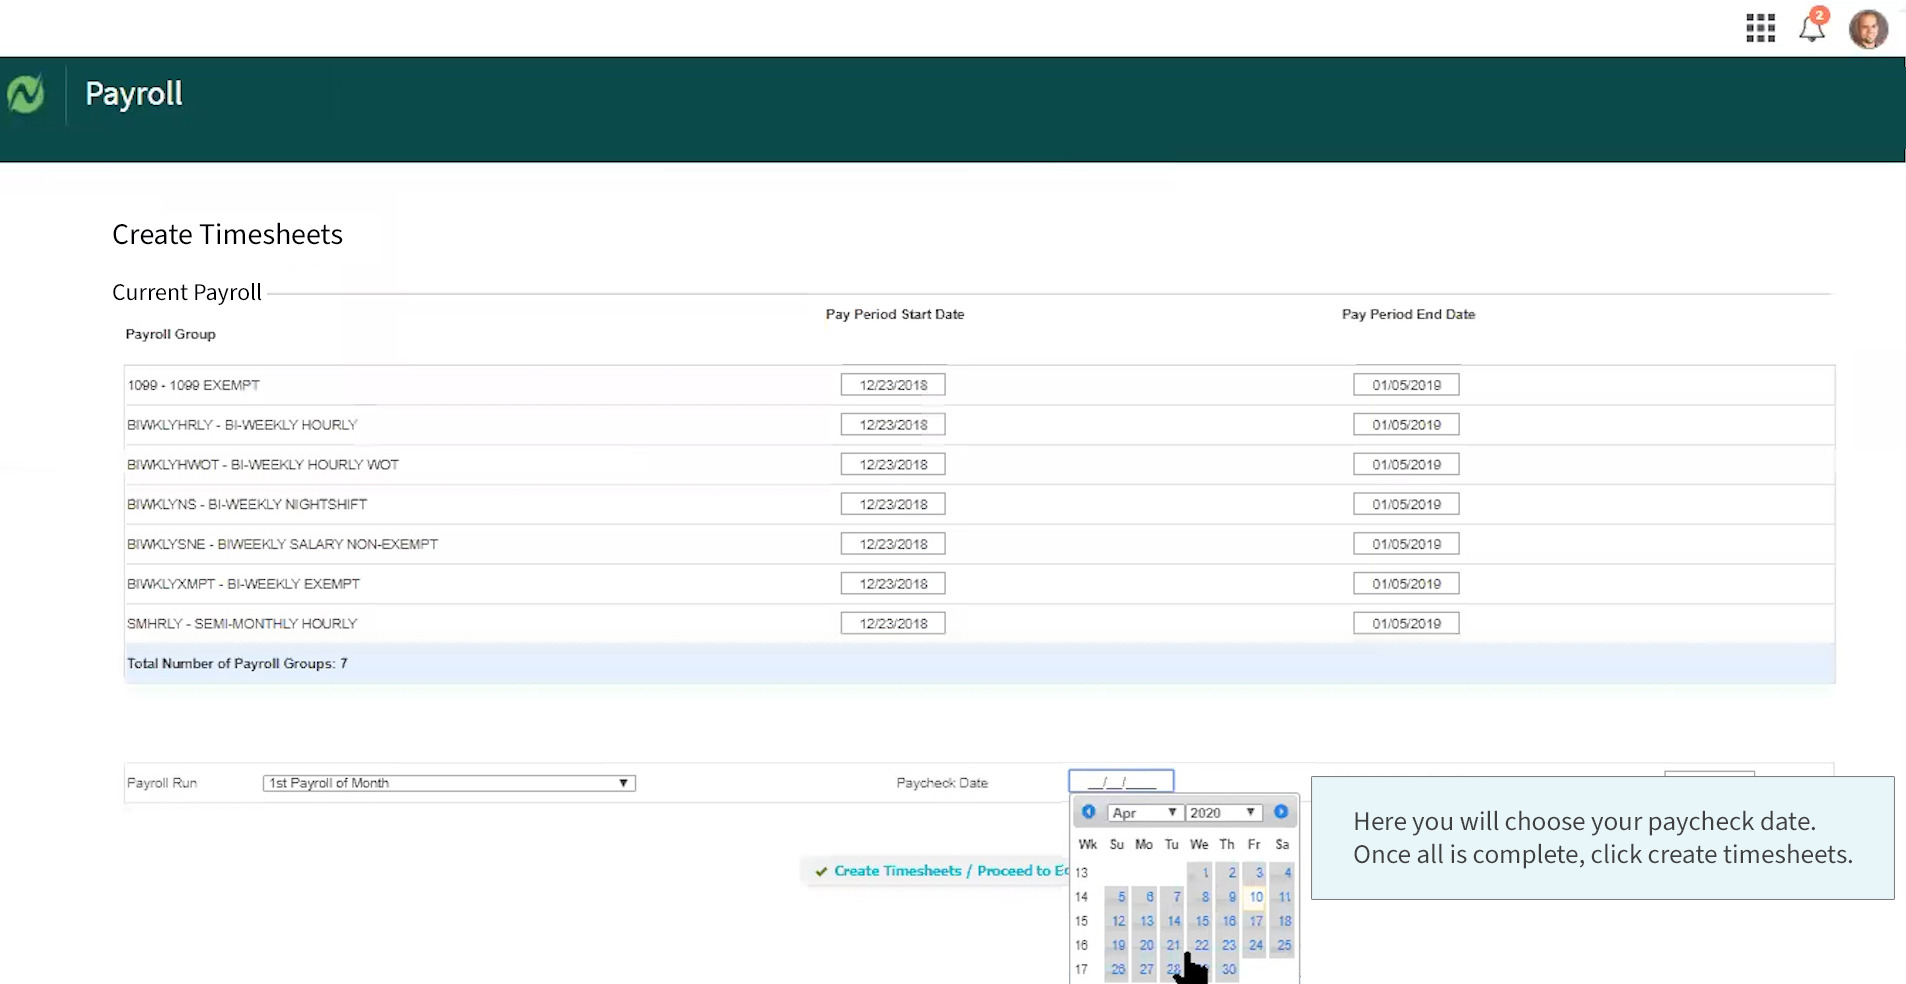The image size is (1906, 984).
Task: Select April 22 in the calendar
Action: (1201, 945)
